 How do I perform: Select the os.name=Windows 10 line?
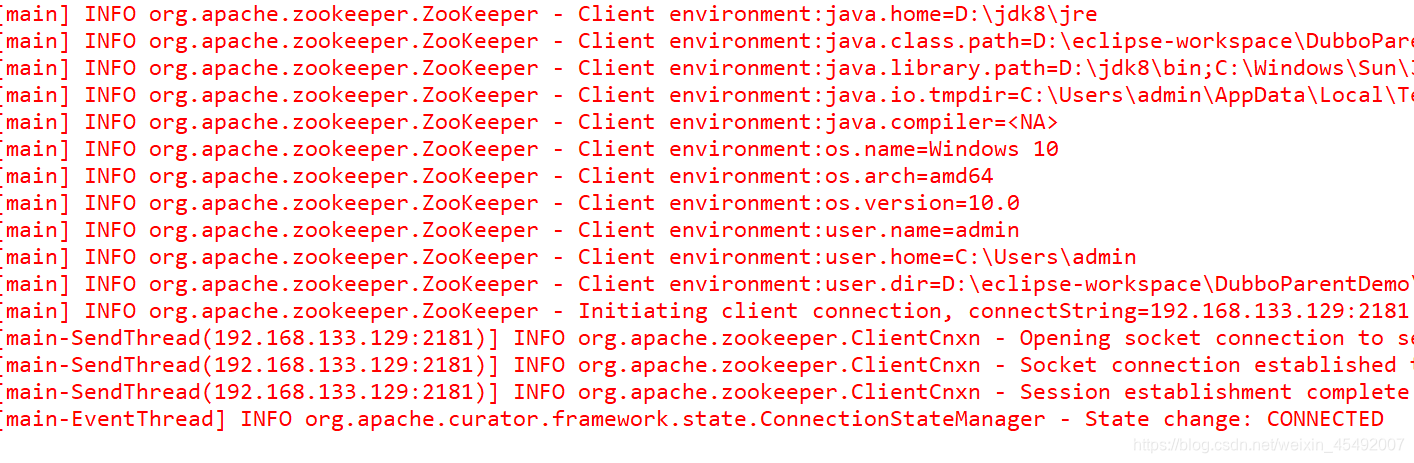click(x=530, y=149)
